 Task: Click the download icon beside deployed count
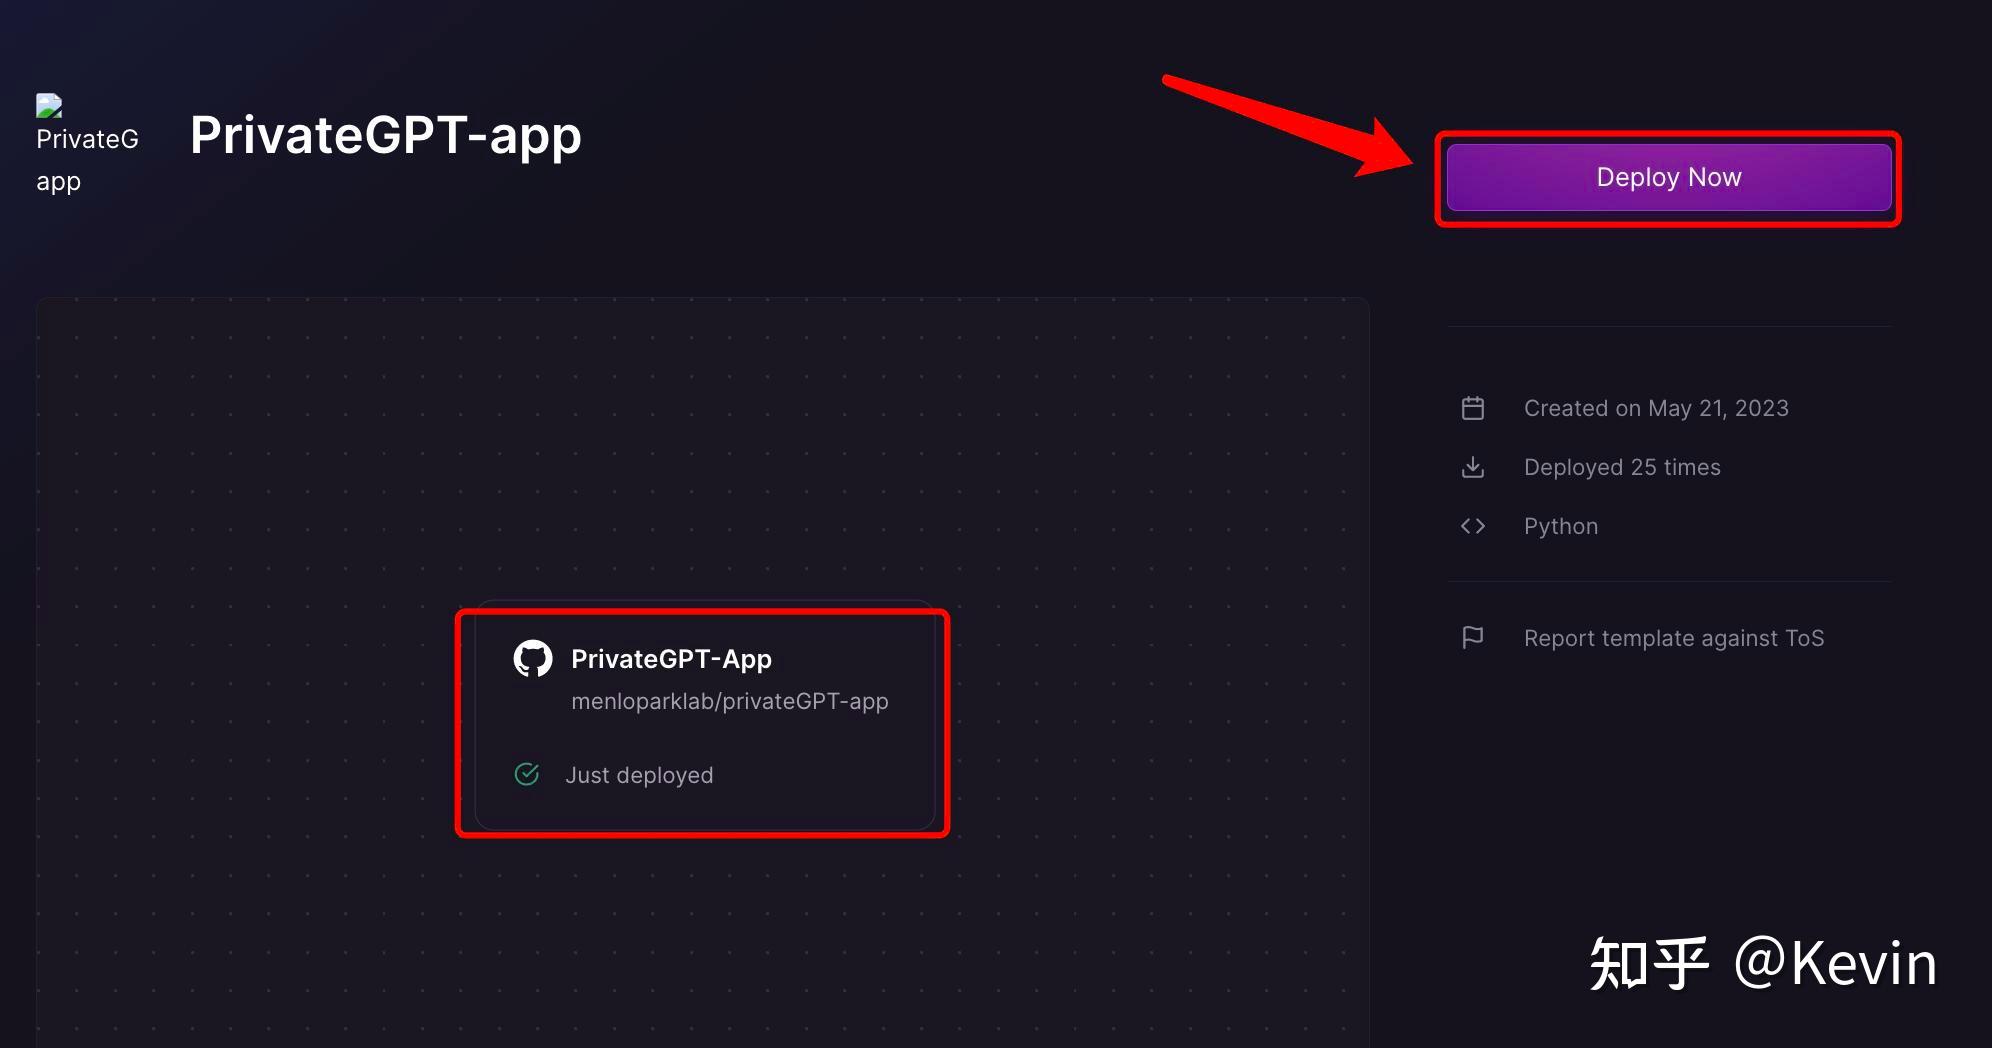coord(1472,467)
